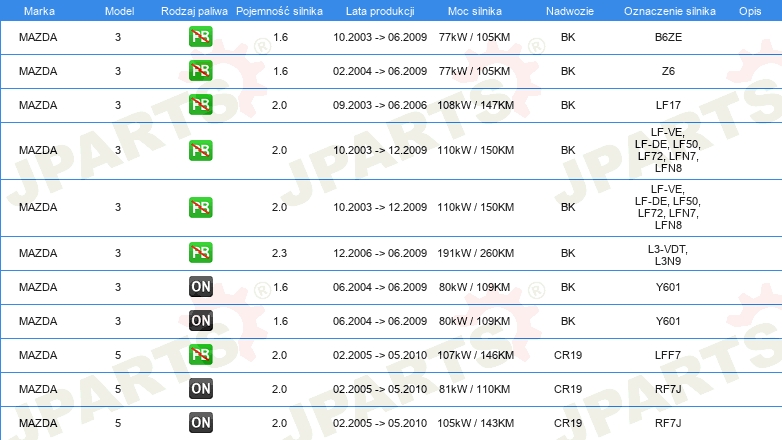This screenshot has width=782, height=440.
Task: Click the petrol fuel icon in the B6ZE row
Action: (200, 37)
